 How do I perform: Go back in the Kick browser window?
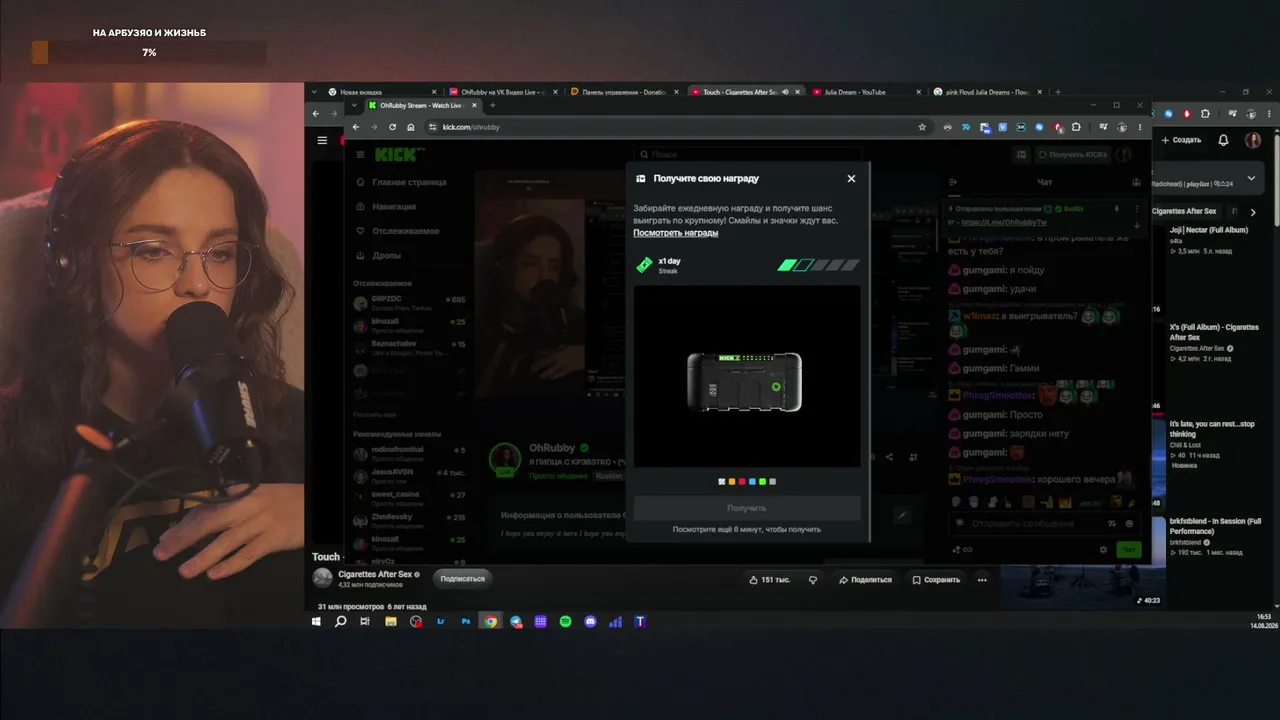(x=356, y=127)
